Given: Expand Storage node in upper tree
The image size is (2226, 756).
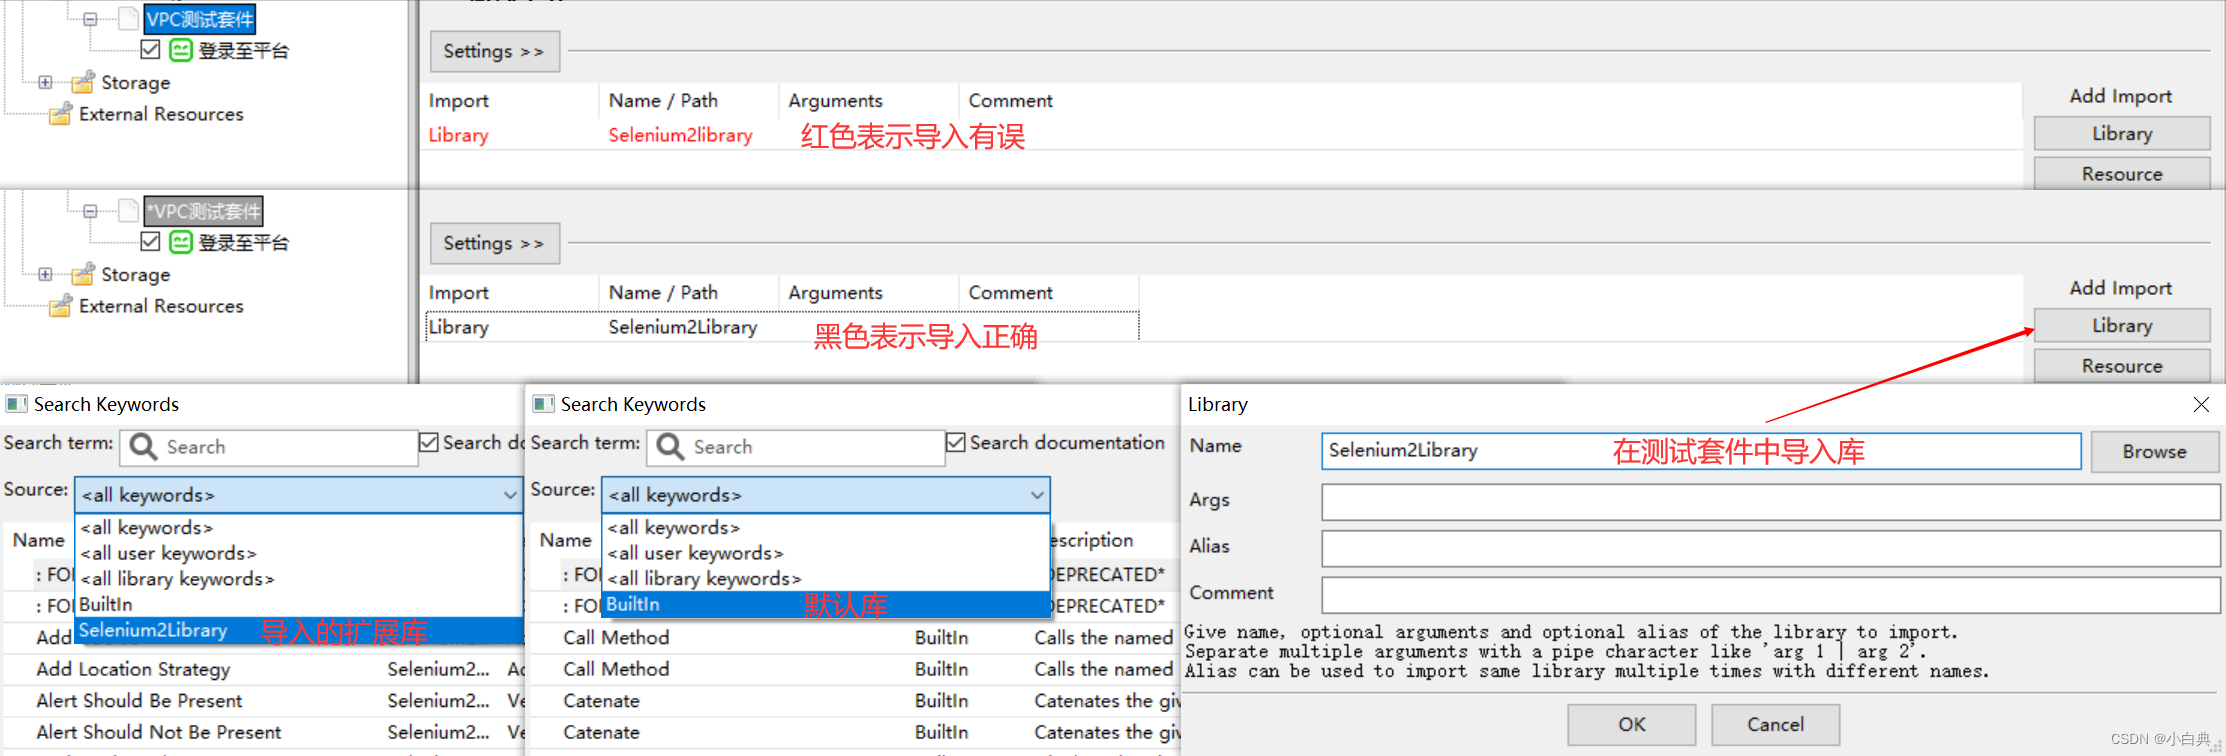Looking at the screenshot, I should 45,82.
